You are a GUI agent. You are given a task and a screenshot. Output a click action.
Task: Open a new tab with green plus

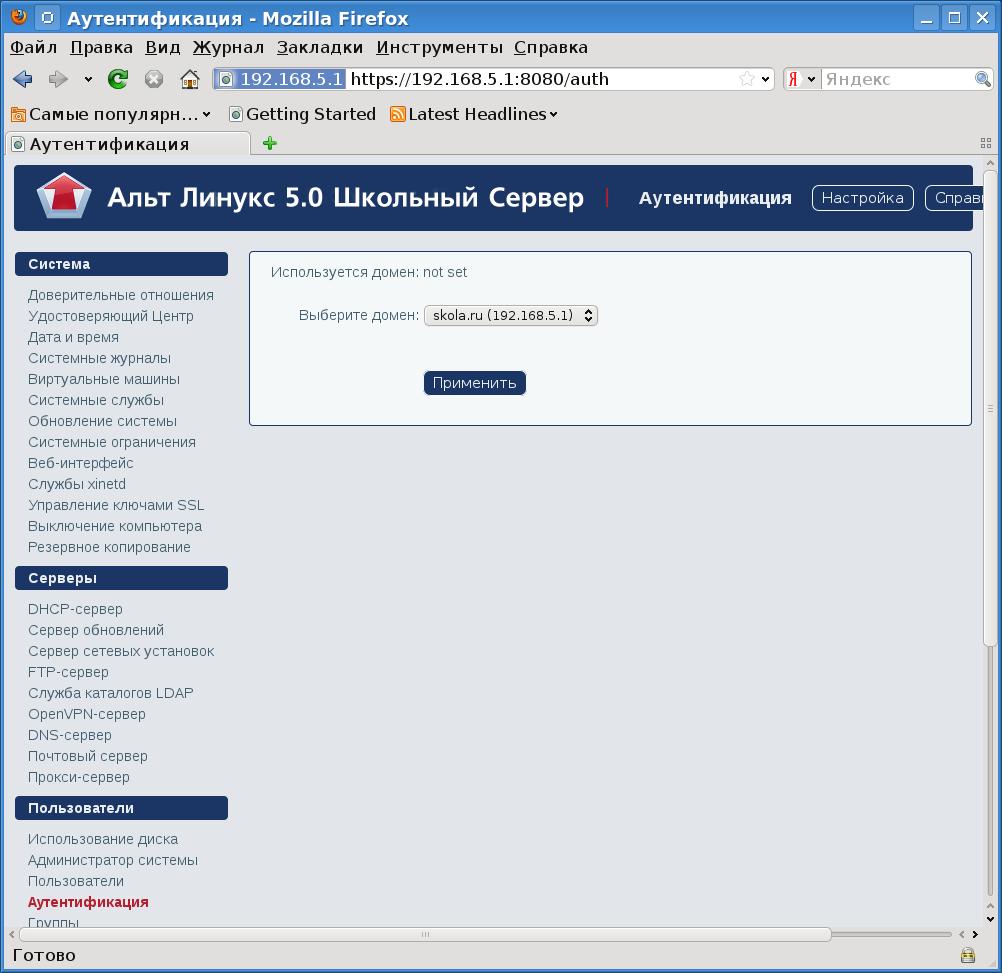pyautogui.click(x=269, y=143)
